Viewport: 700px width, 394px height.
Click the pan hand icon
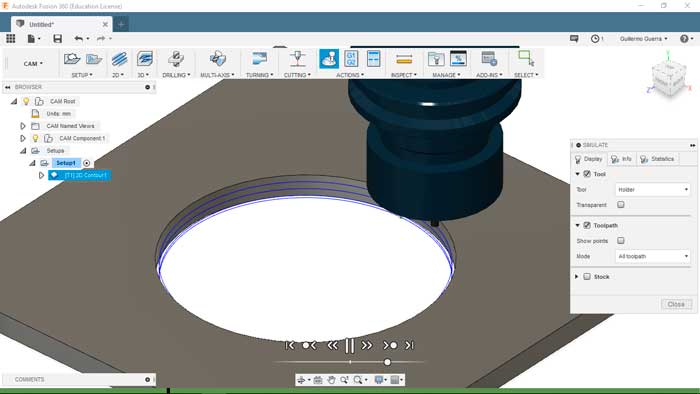coord(331,380)
